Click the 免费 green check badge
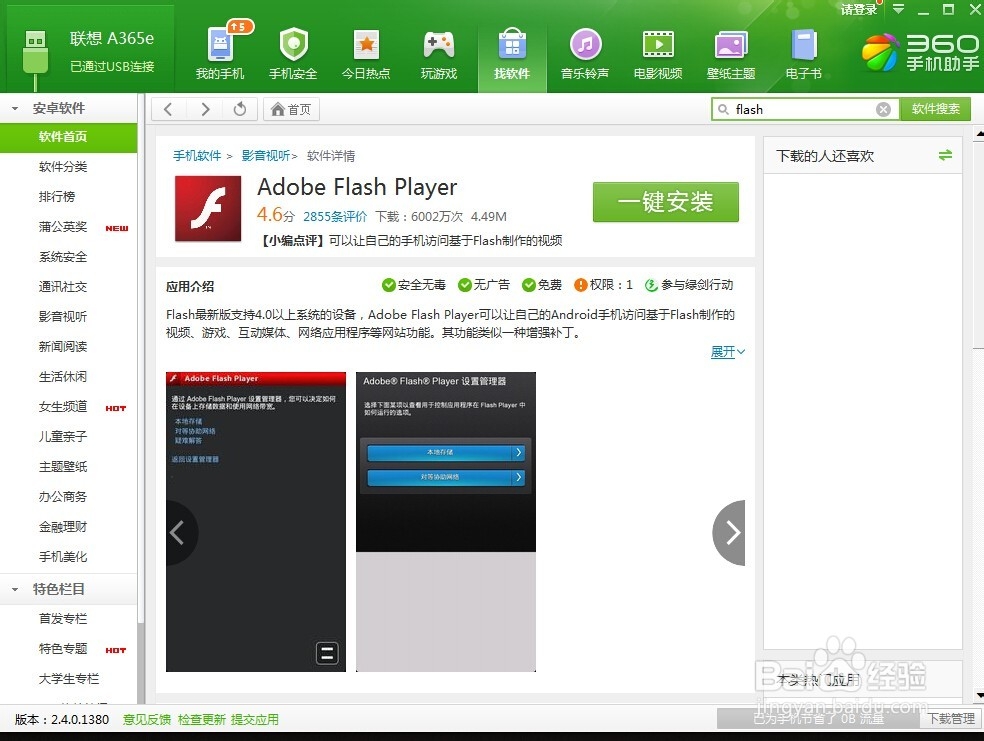 [x=542, y=285]
